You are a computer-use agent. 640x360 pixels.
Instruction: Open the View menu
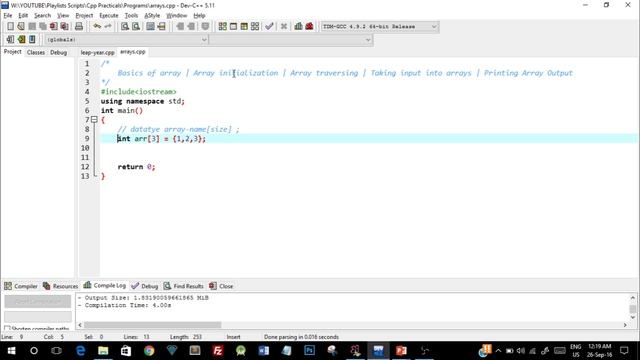63,16
